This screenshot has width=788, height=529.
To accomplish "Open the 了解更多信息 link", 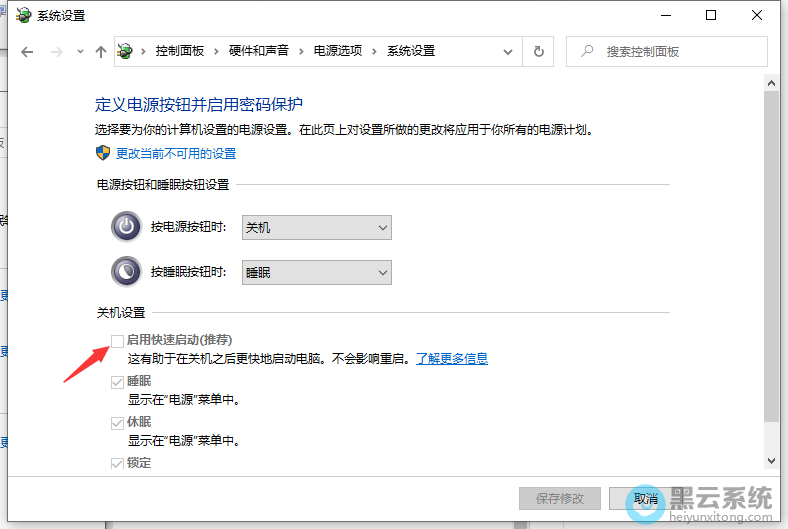I will tap(452, 358).
